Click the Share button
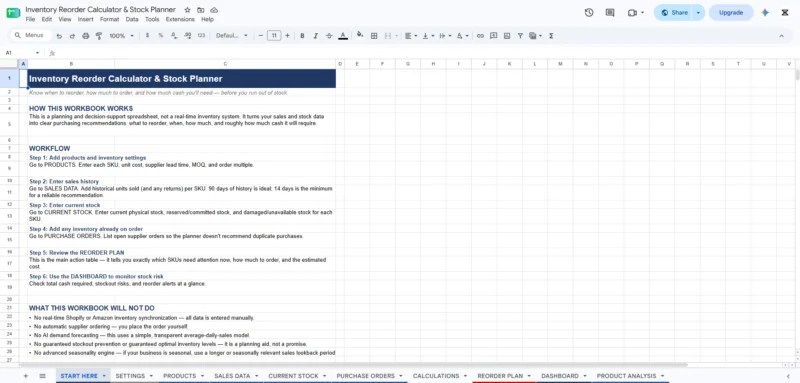The image size is (800, 383). (673, 13)
